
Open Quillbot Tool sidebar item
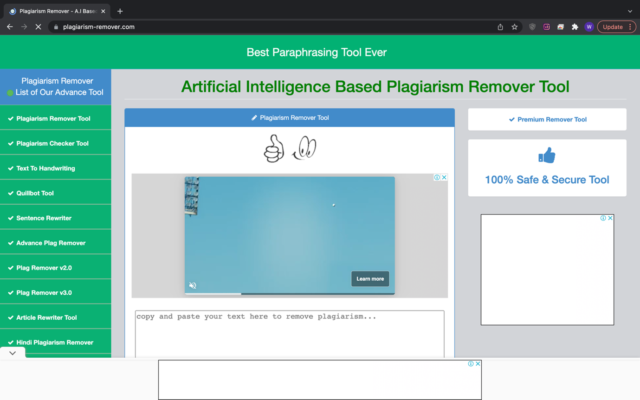(56, 193)
